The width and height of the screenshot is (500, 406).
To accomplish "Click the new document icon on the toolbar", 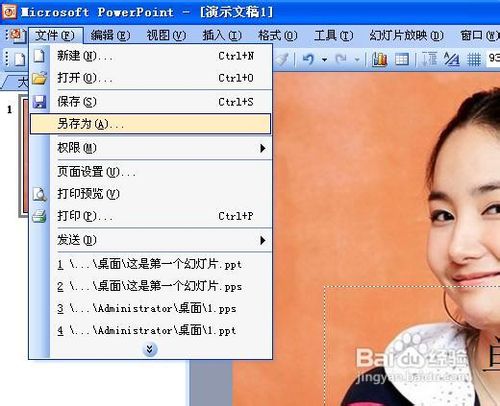I will tap(20, 60).
